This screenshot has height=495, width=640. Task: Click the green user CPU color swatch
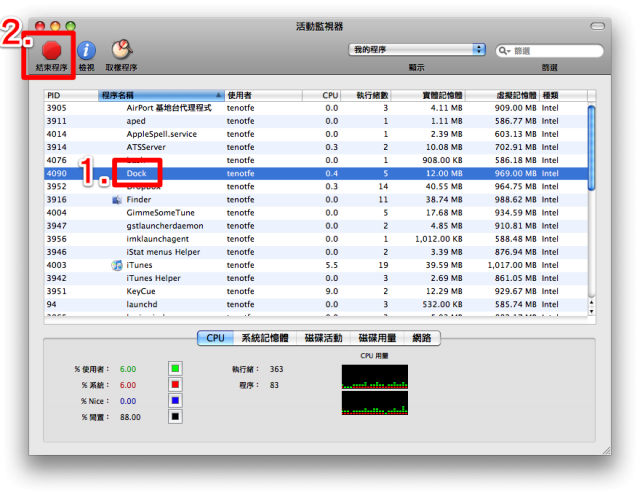point(175,369)
